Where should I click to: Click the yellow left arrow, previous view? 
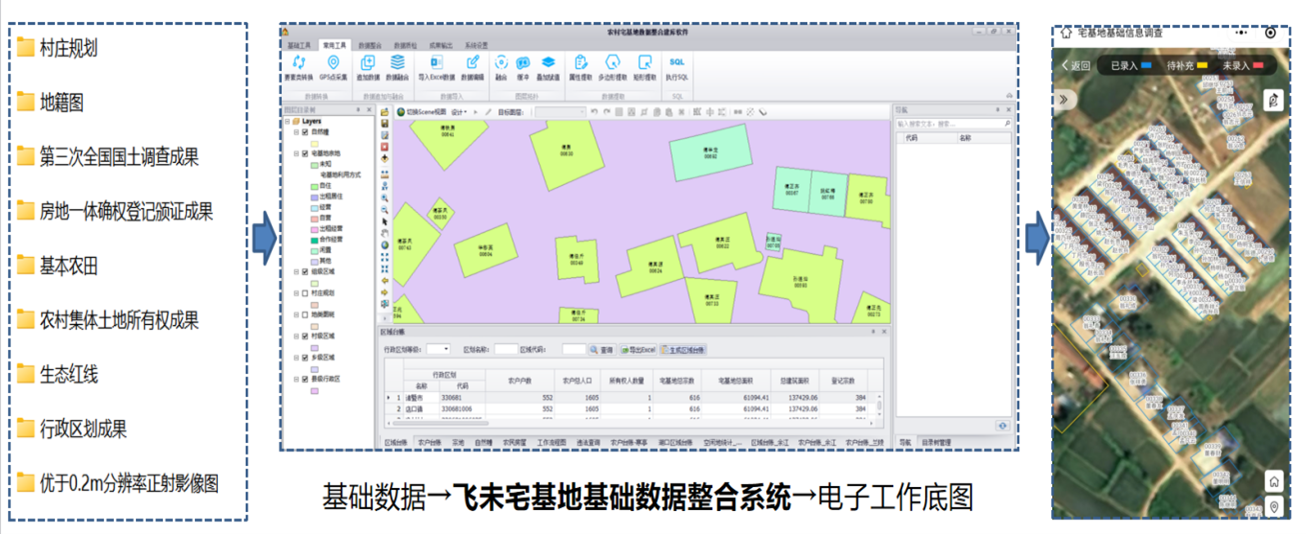pos(385,281)
